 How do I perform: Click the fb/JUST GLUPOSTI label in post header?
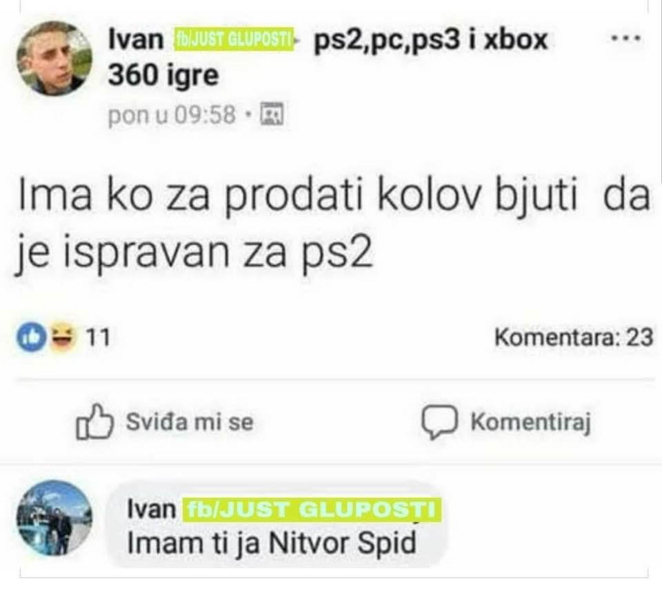(x=234, y=40)
